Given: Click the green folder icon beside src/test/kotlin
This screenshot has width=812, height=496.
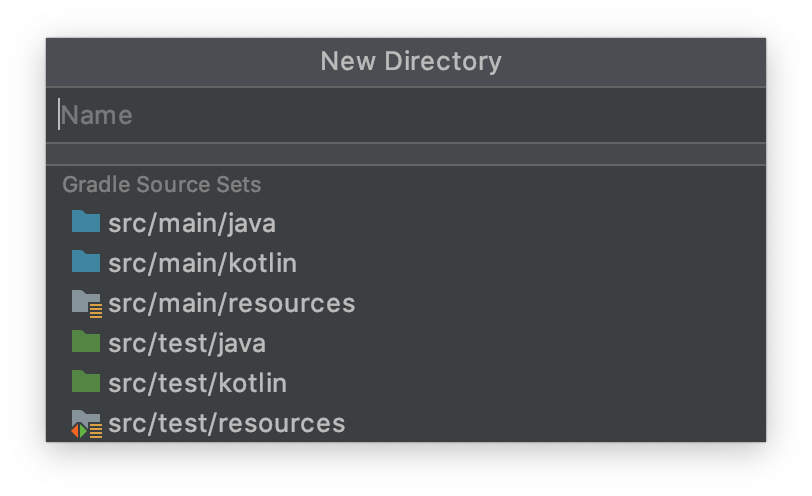Looking at the screenshot, I should click(86, 382).
